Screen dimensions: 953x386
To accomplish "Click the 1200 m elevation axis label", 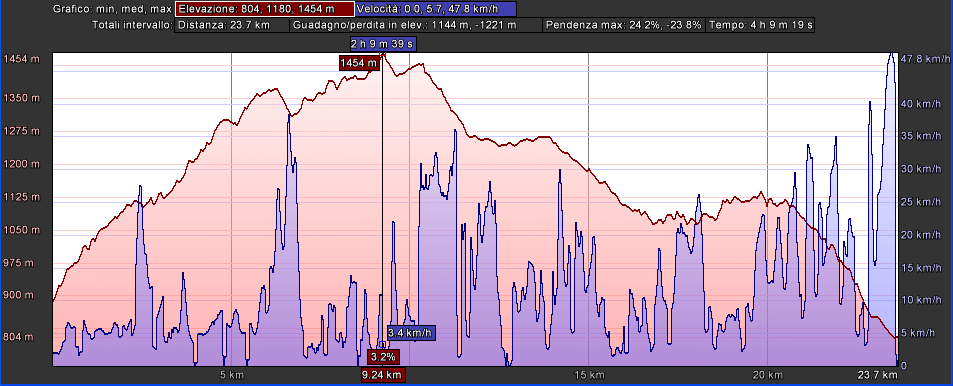I will [21, 164].
